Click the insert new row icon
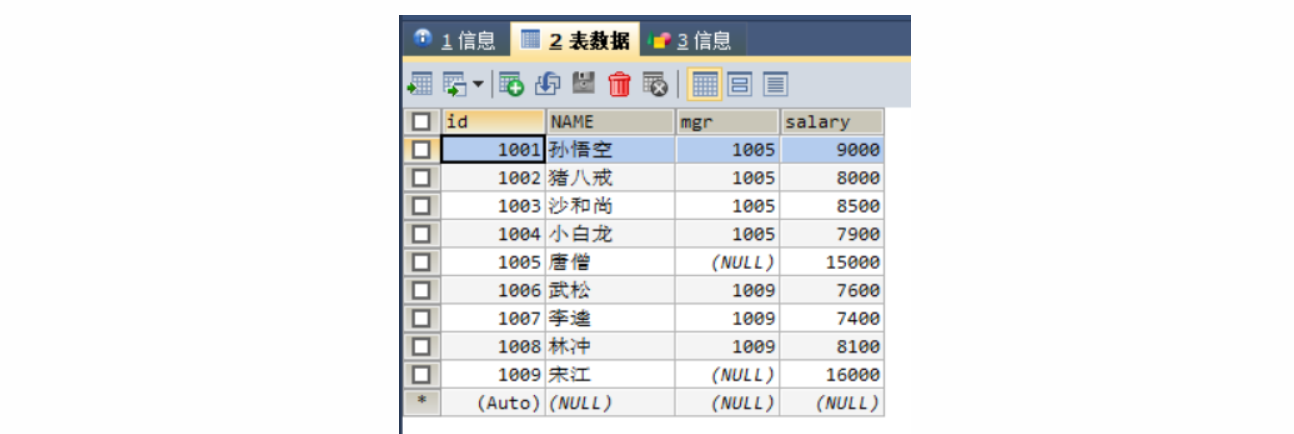 point(512,84)
